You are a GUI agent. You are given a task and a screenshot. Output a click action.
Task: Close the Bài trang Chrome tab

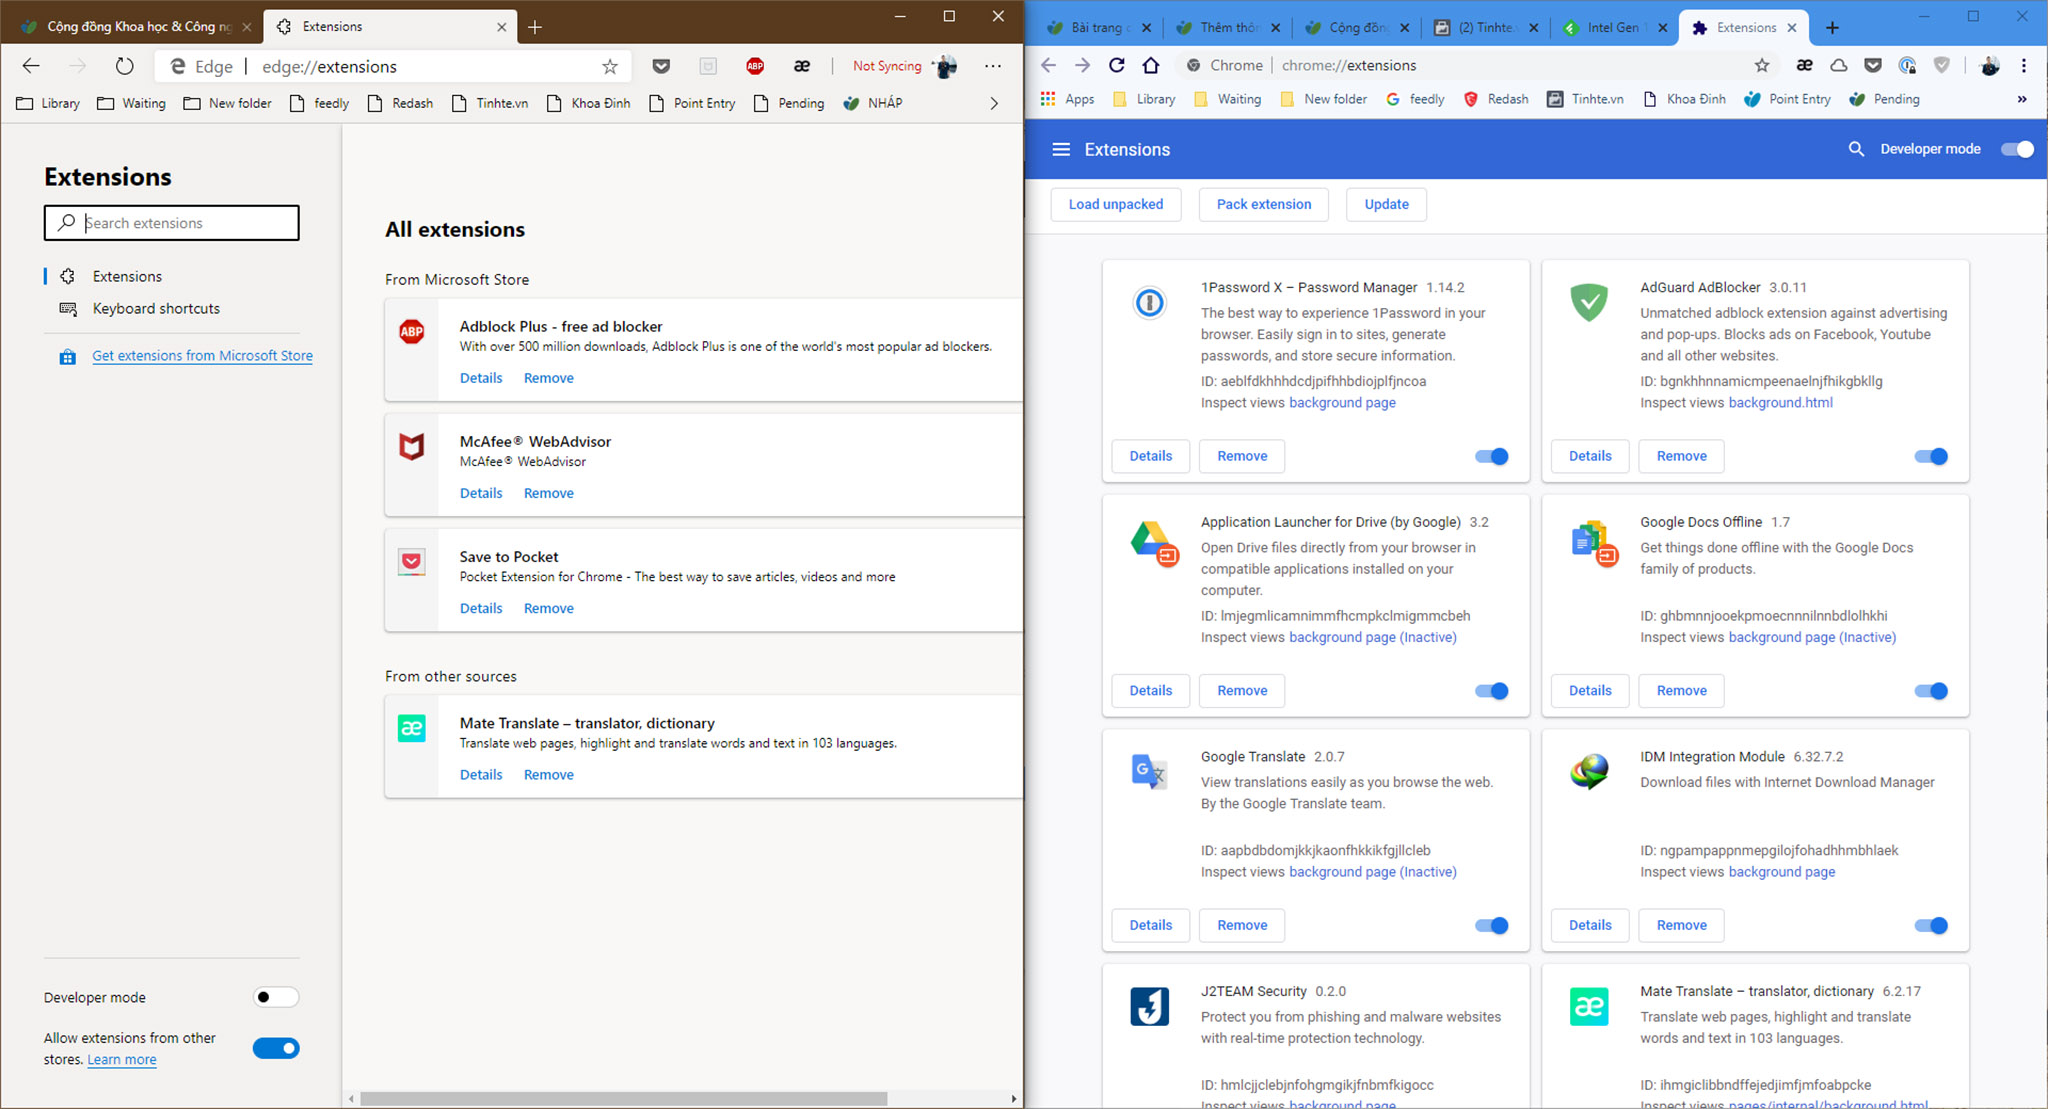pyautogui.click(x=1146, y=28)
